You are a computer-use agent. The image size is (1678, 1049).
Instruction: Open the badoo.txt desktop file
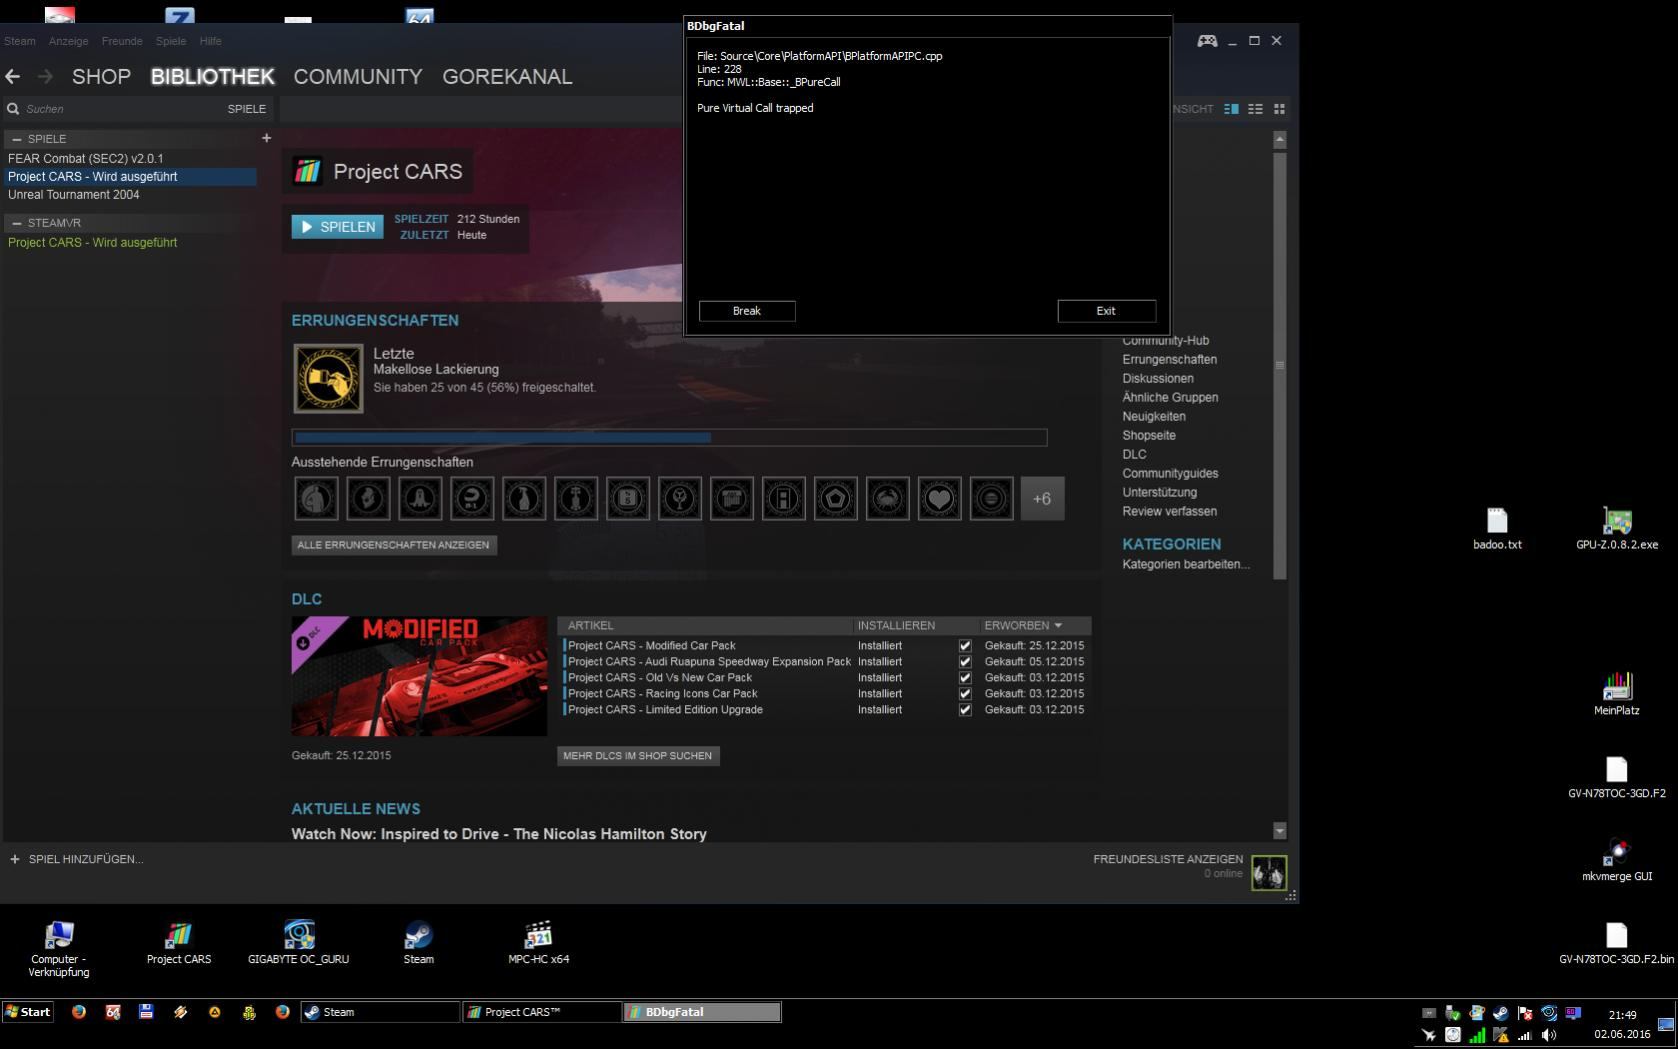pyautogui.click(x=1497, y=529)
